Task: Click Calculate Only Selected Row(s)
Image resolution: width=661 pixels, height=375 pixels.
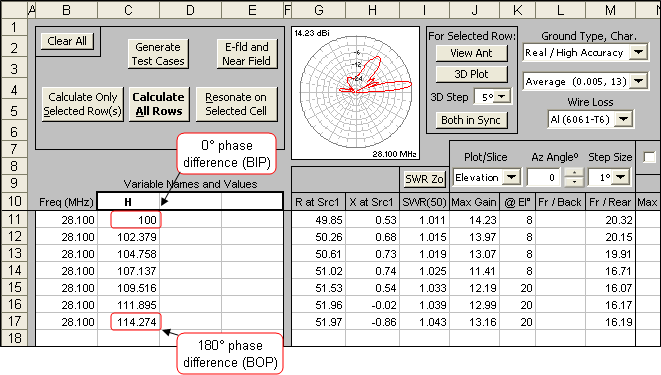Action: 83,104
